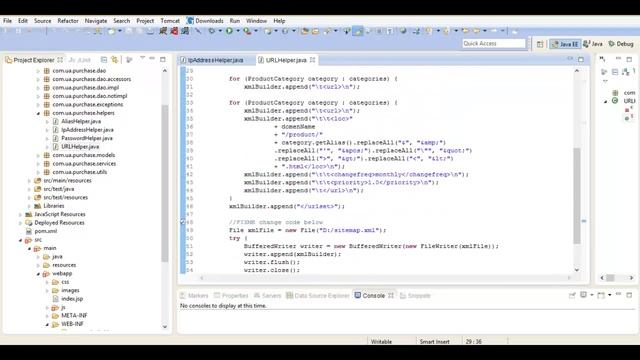
Task: Expand the css folder
Action: click(x=47, y=282)
